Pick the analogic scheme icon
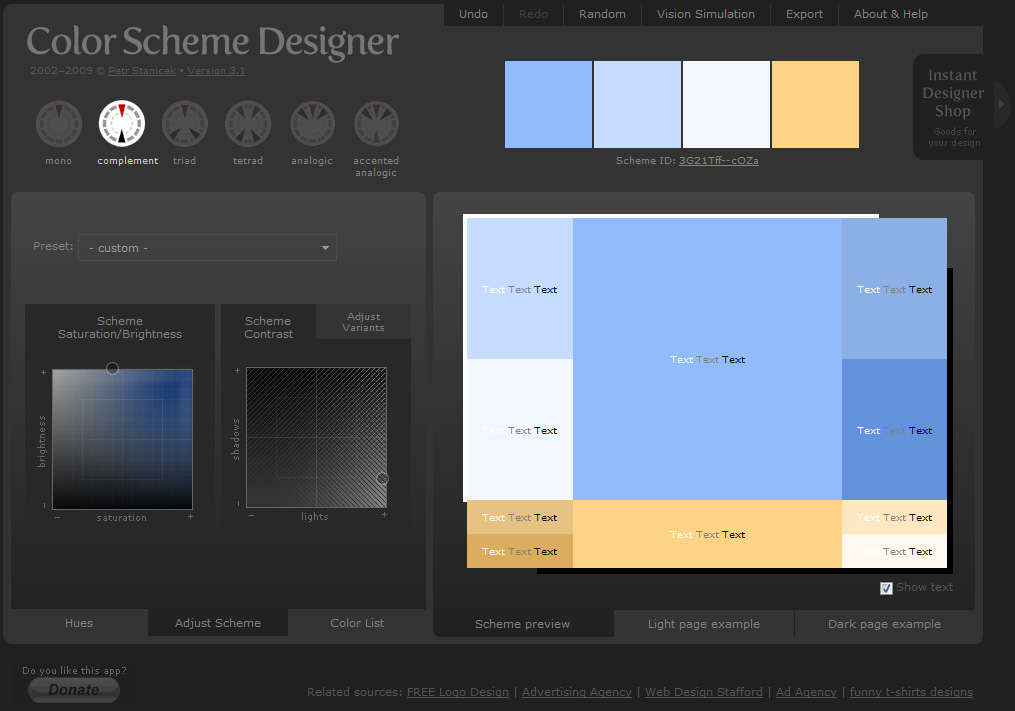 [x=312, y=124]
